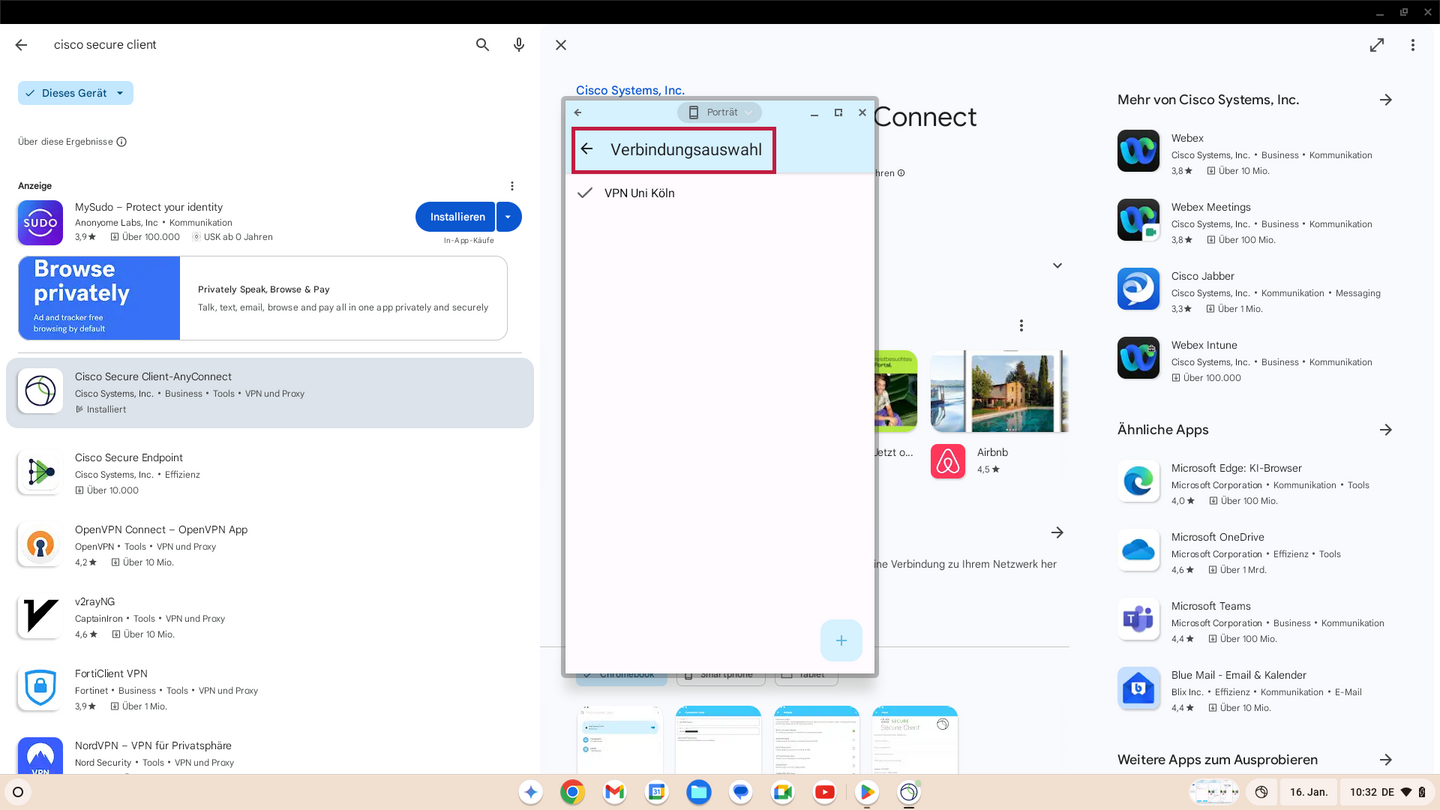This screenshot has width=1440, height=810.
Task: Expand Mehr von Cisco Systems, Inc. arrow
Action: coord(1386,100)
